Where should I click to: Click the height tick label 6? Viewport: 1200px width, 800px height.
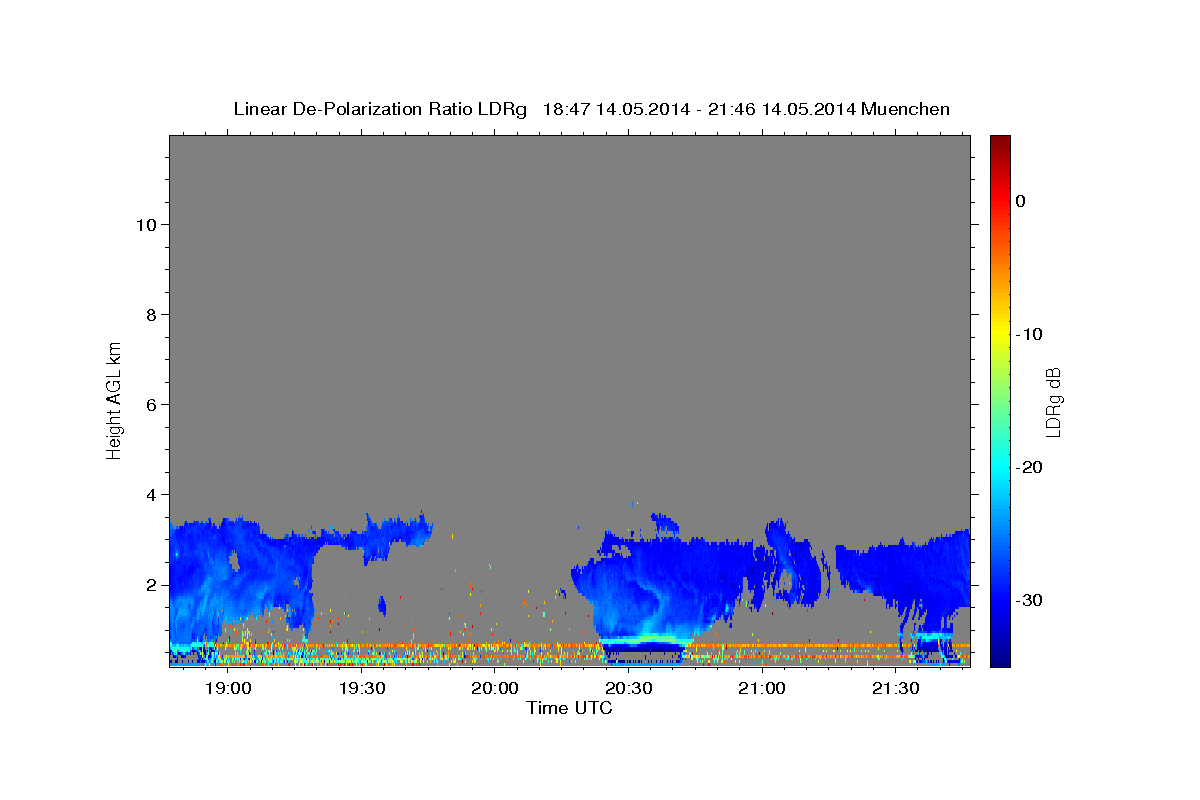tap(153, 405)
